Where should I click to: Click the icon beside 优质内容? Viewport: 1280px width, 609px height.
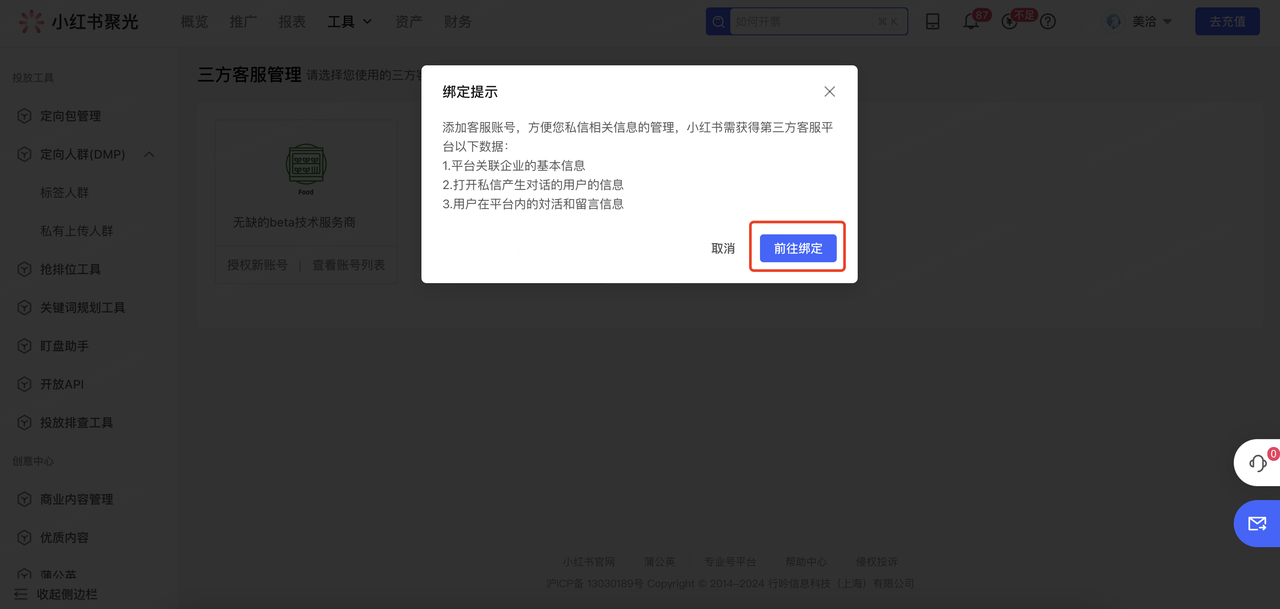[24, 537]
